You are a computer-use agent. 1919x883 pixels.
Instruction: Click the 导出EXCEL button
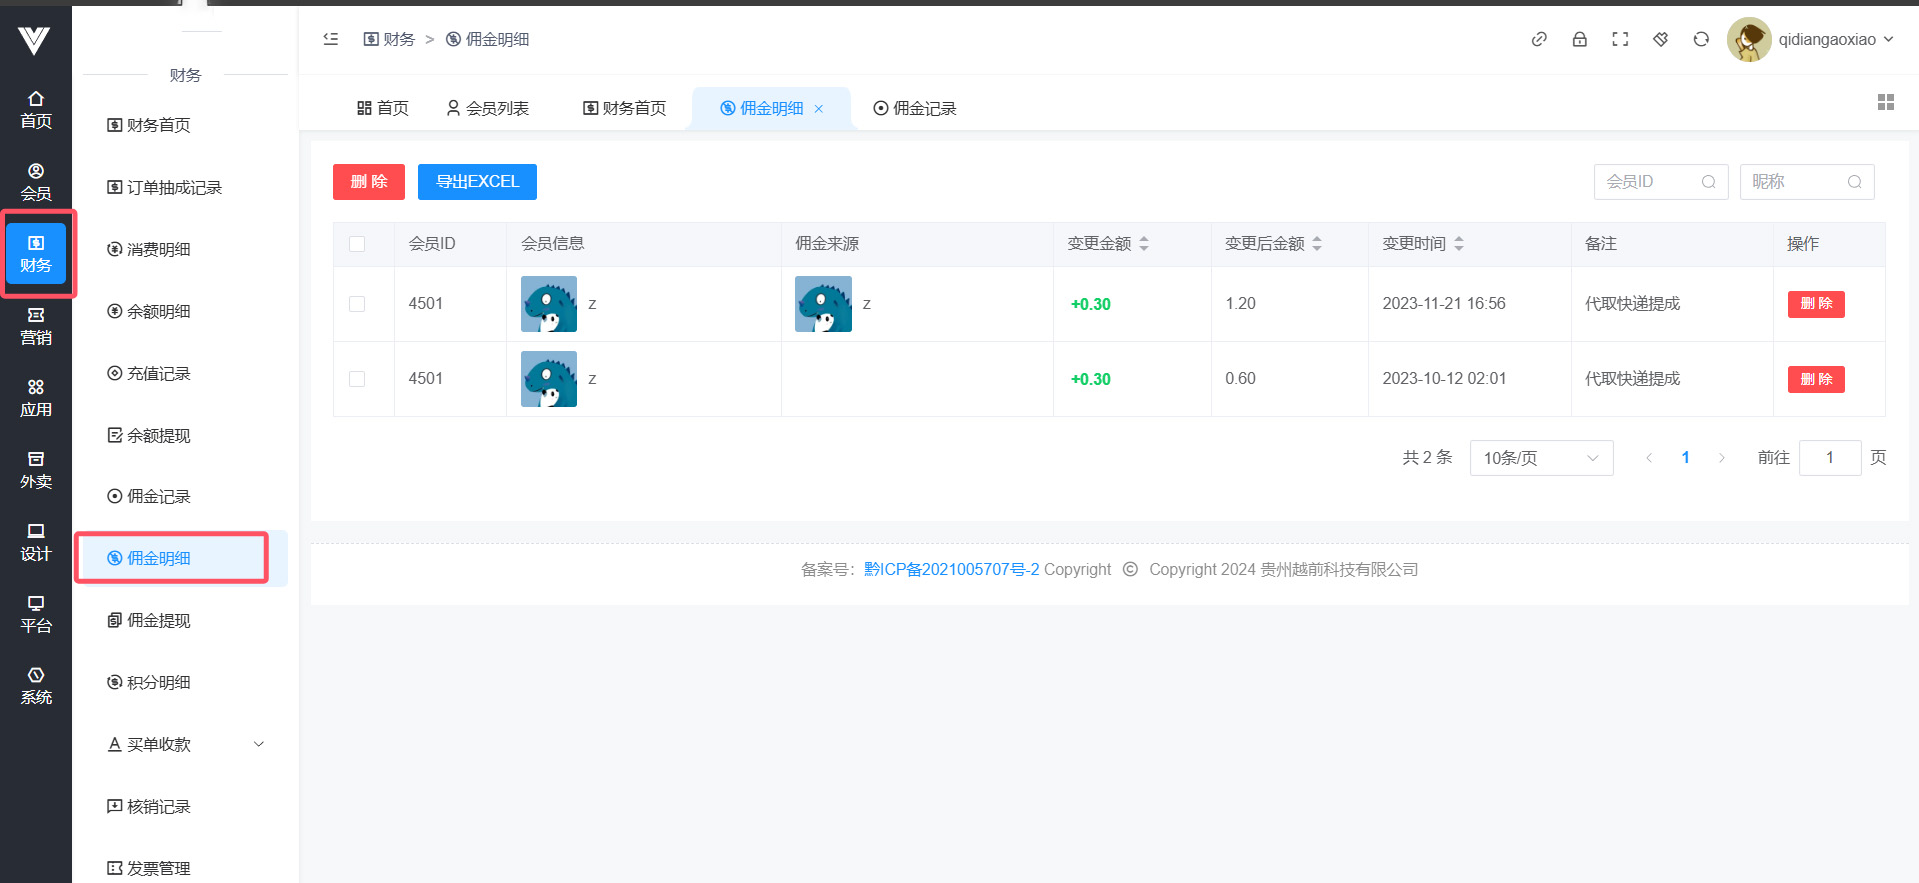click(x=477, y=182)
